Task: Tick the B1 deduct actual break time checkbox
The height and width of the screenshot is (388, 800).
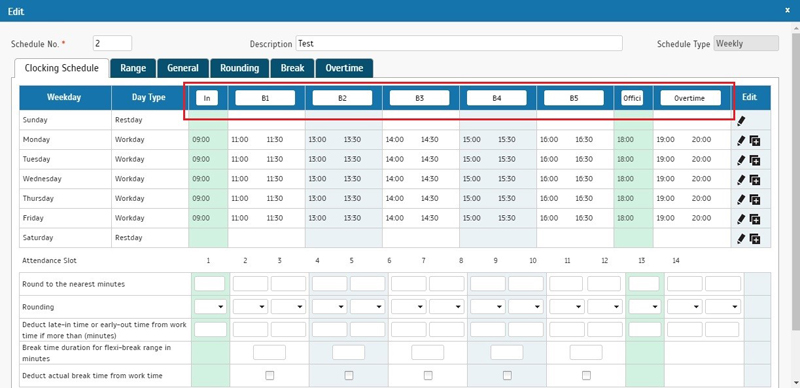Action: pos(269,375)
